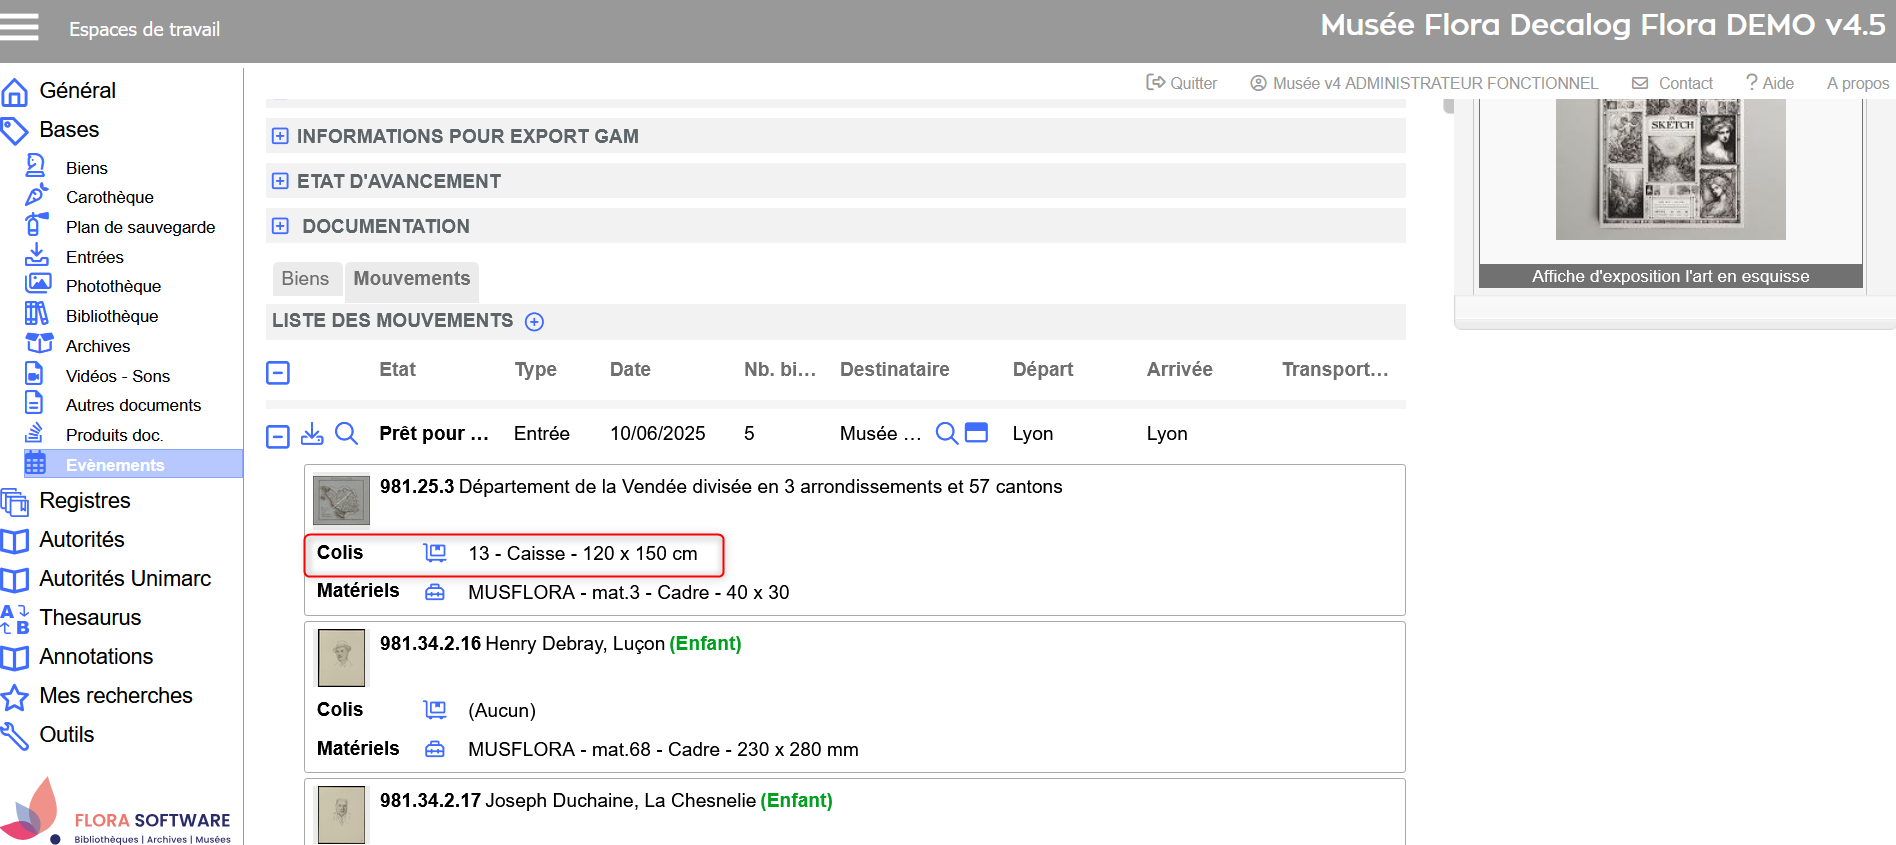
Task: Open Photothèque in the sidebar
Action: [x=113, y=286]
